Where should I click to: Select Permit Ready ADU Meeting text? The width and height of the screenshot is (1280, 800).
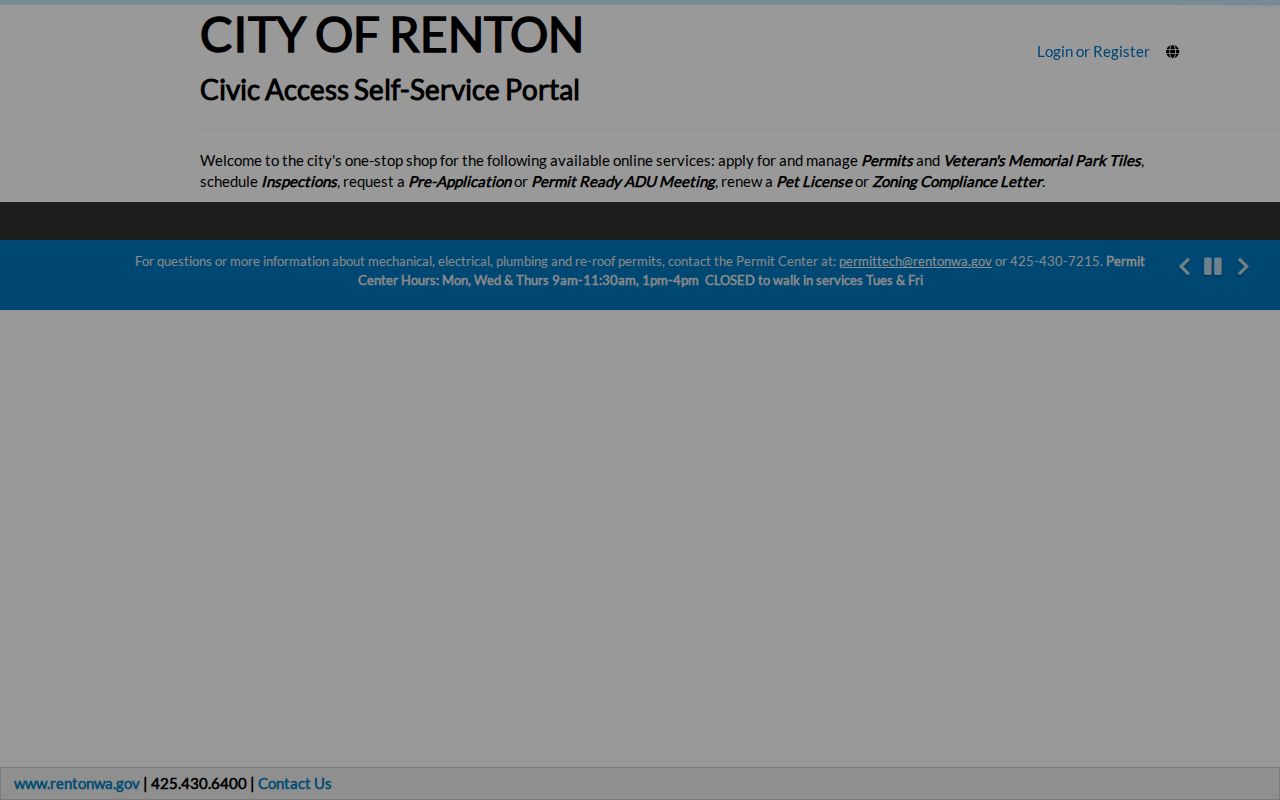(x=623, y=181)
